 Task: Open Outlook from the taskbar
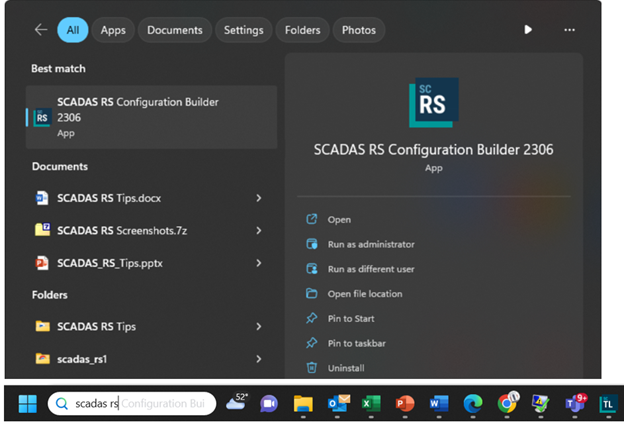tap(338, 404)
